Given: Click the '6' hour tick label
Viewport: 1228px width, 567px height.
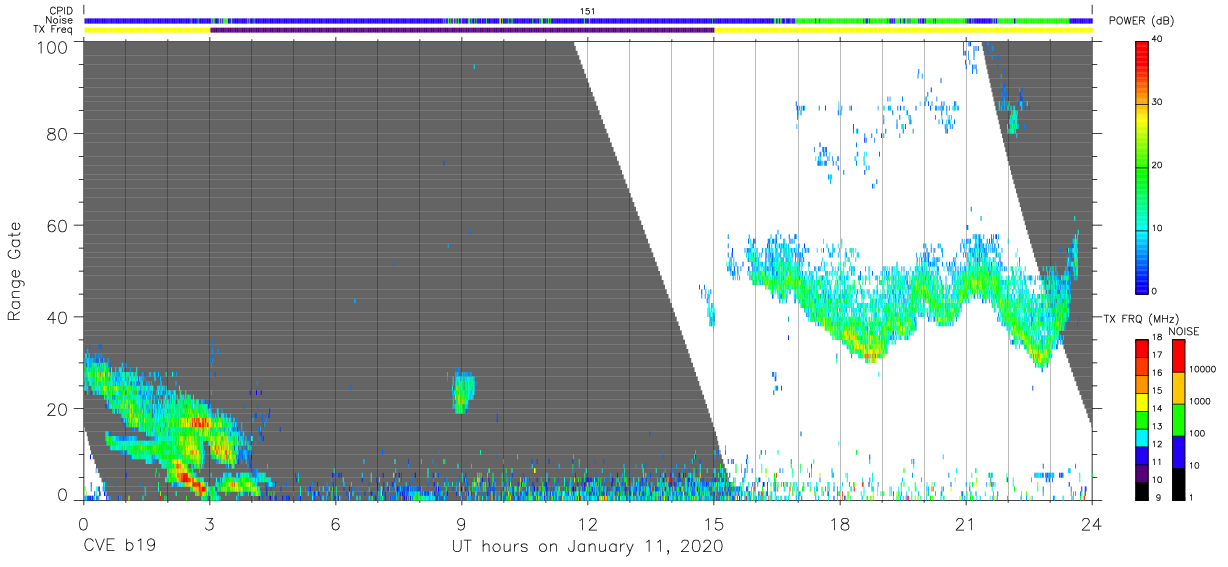Looking at the screenshot, I should click(x=336, y=523).
